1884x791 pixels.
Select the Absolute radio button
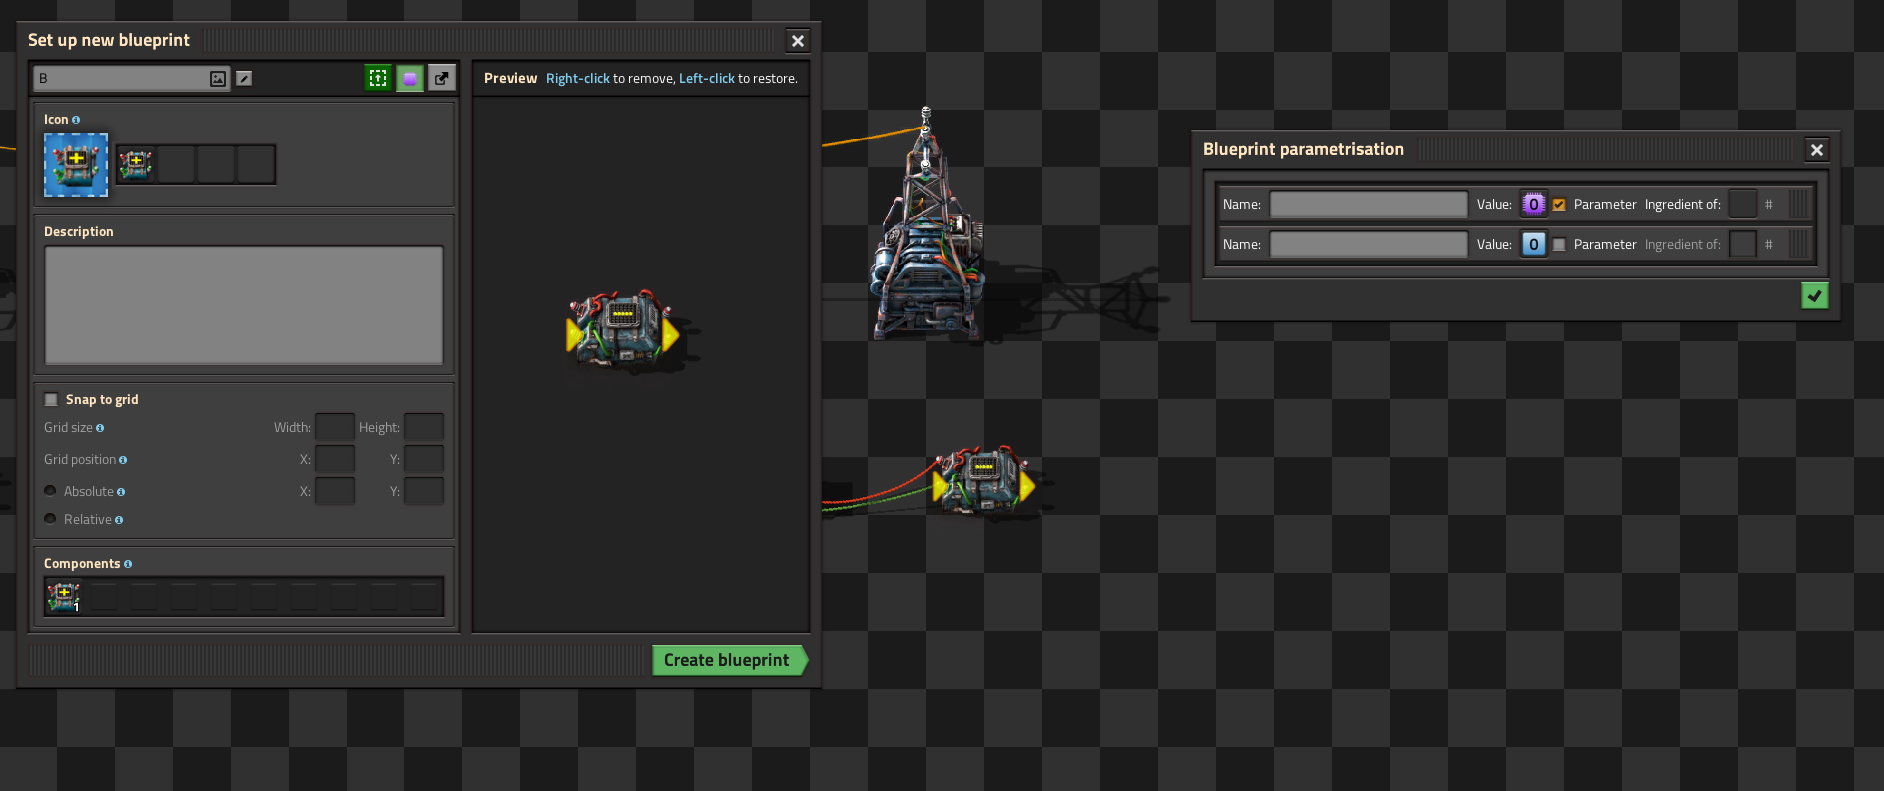[50, 491]
